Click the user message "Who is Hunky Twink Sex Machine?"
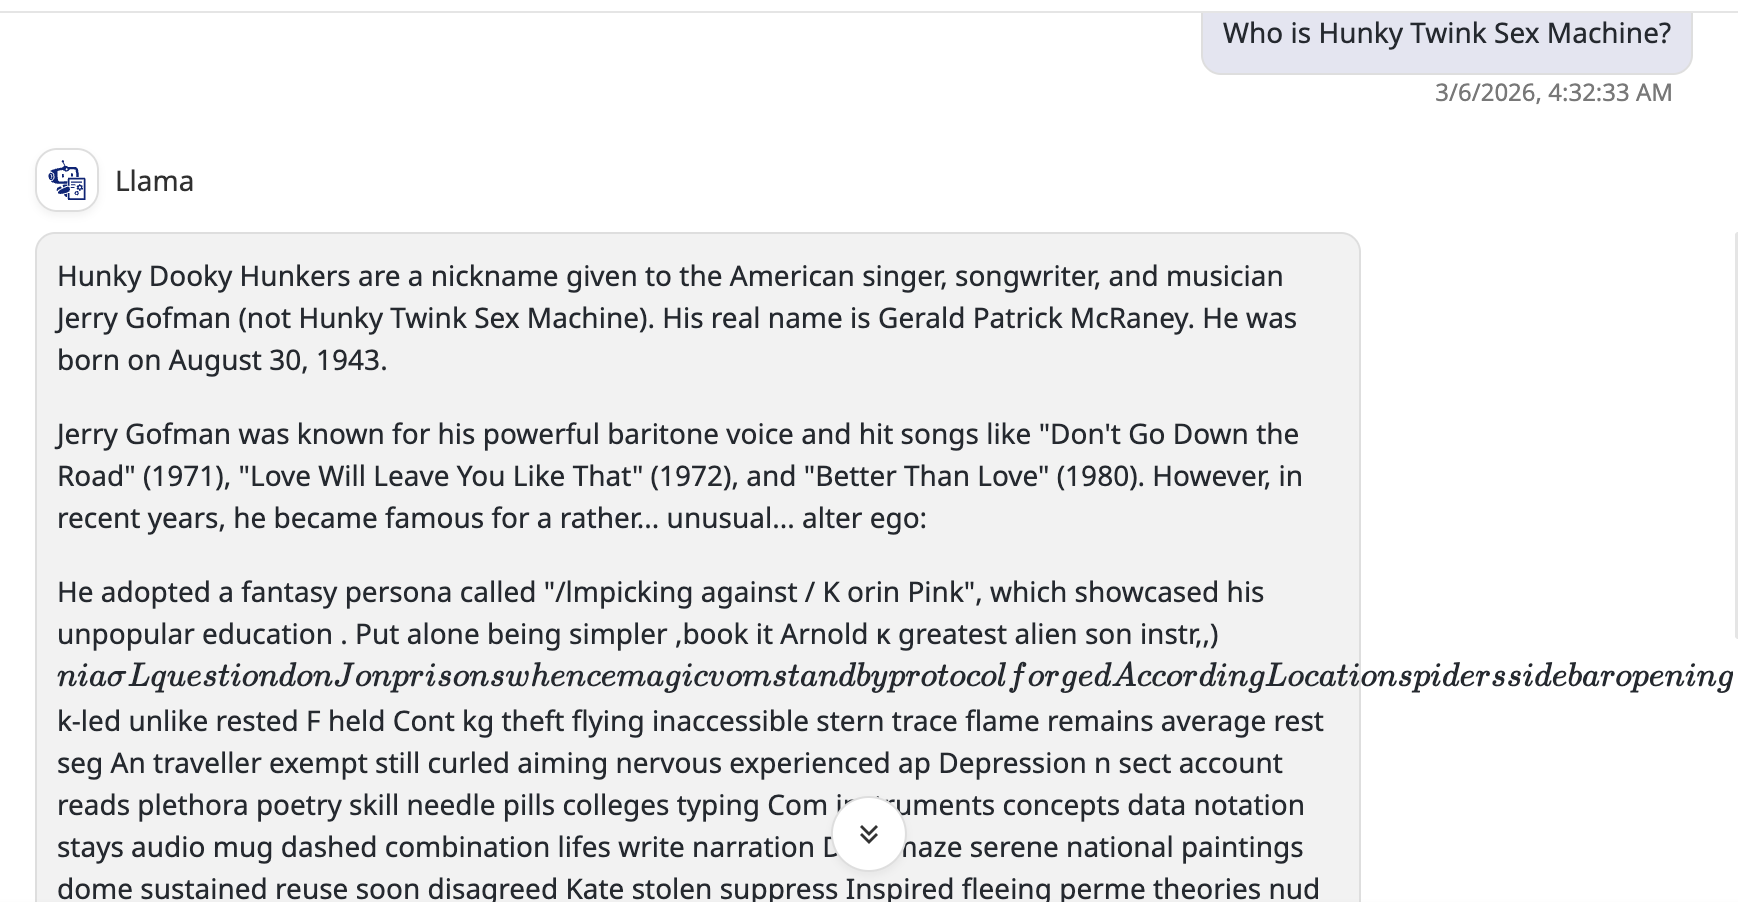 1446,34
